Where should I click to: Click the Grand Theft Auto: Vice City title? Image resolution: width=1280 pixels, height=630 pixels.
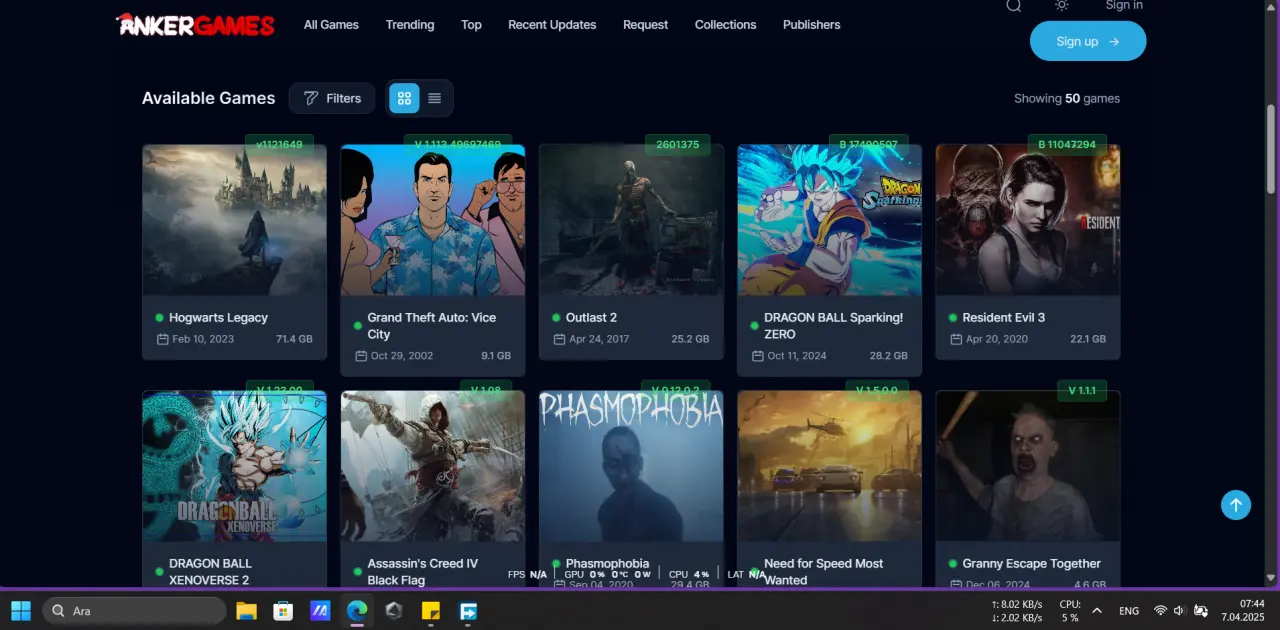pos(431,326)
